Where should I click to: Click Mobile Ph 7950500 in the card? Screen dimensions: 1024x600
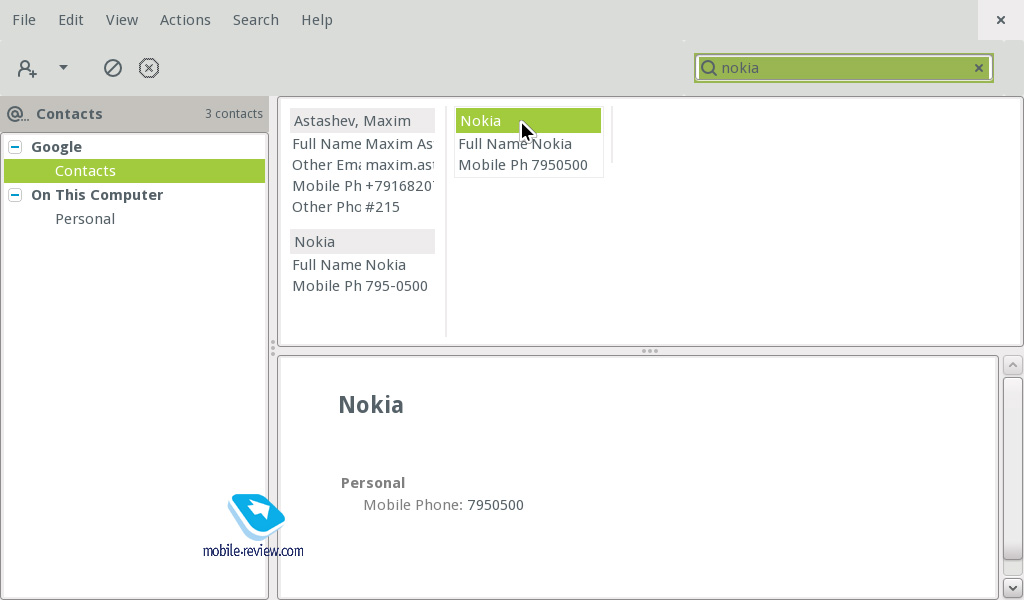[x=523, y=165]
